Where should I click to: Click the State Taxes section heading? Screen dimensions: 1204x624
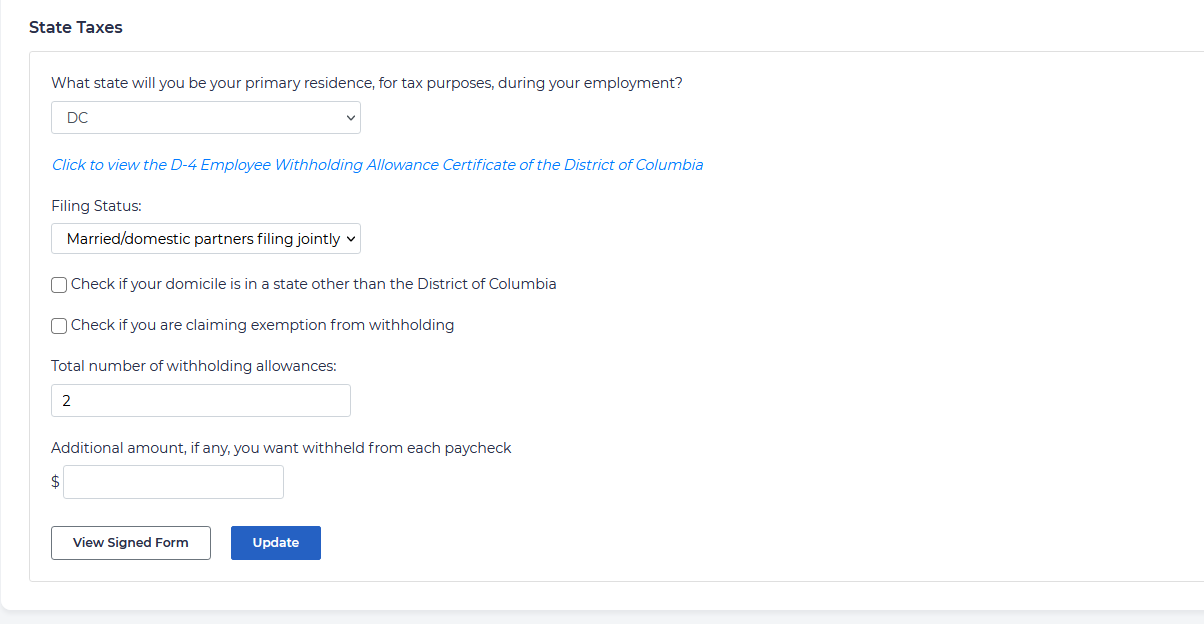pos(76,28)
